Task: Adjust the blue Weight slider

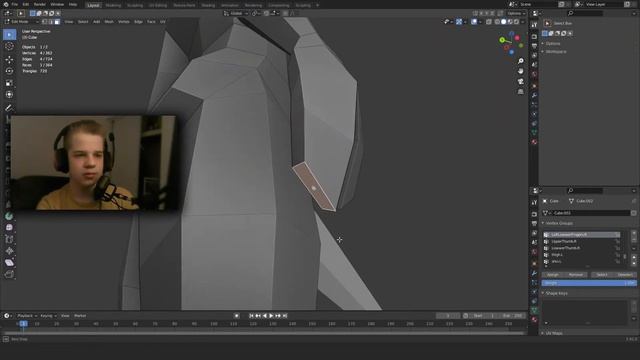Action: click(589, 283)
